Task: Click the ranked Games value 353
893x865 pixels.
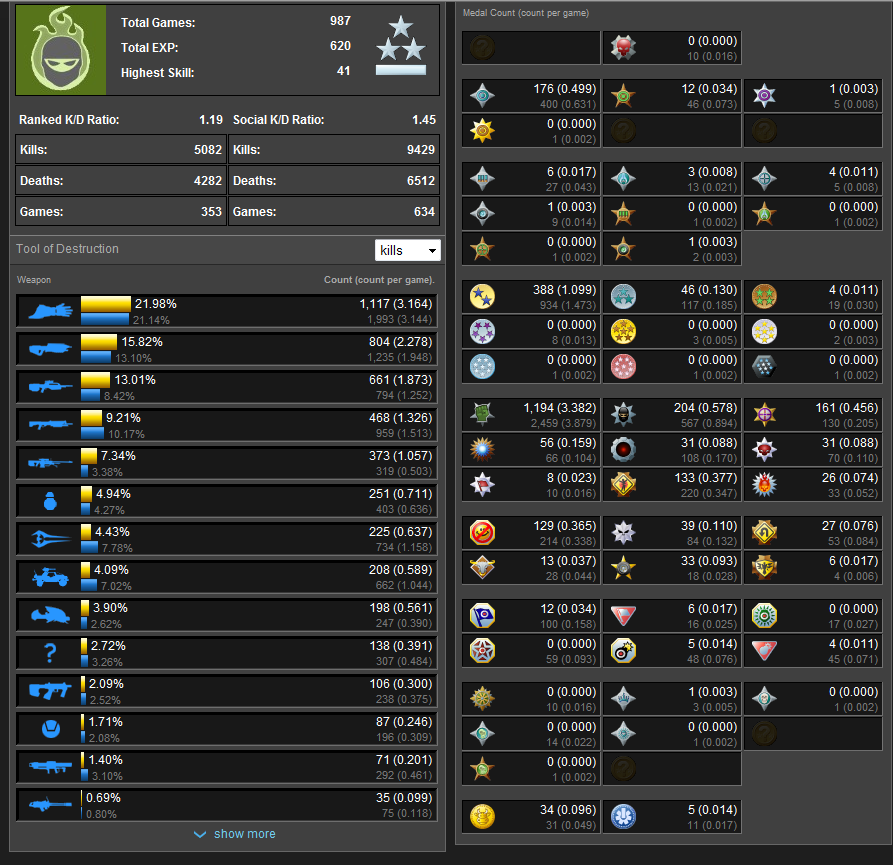Action: click(211, 211)
